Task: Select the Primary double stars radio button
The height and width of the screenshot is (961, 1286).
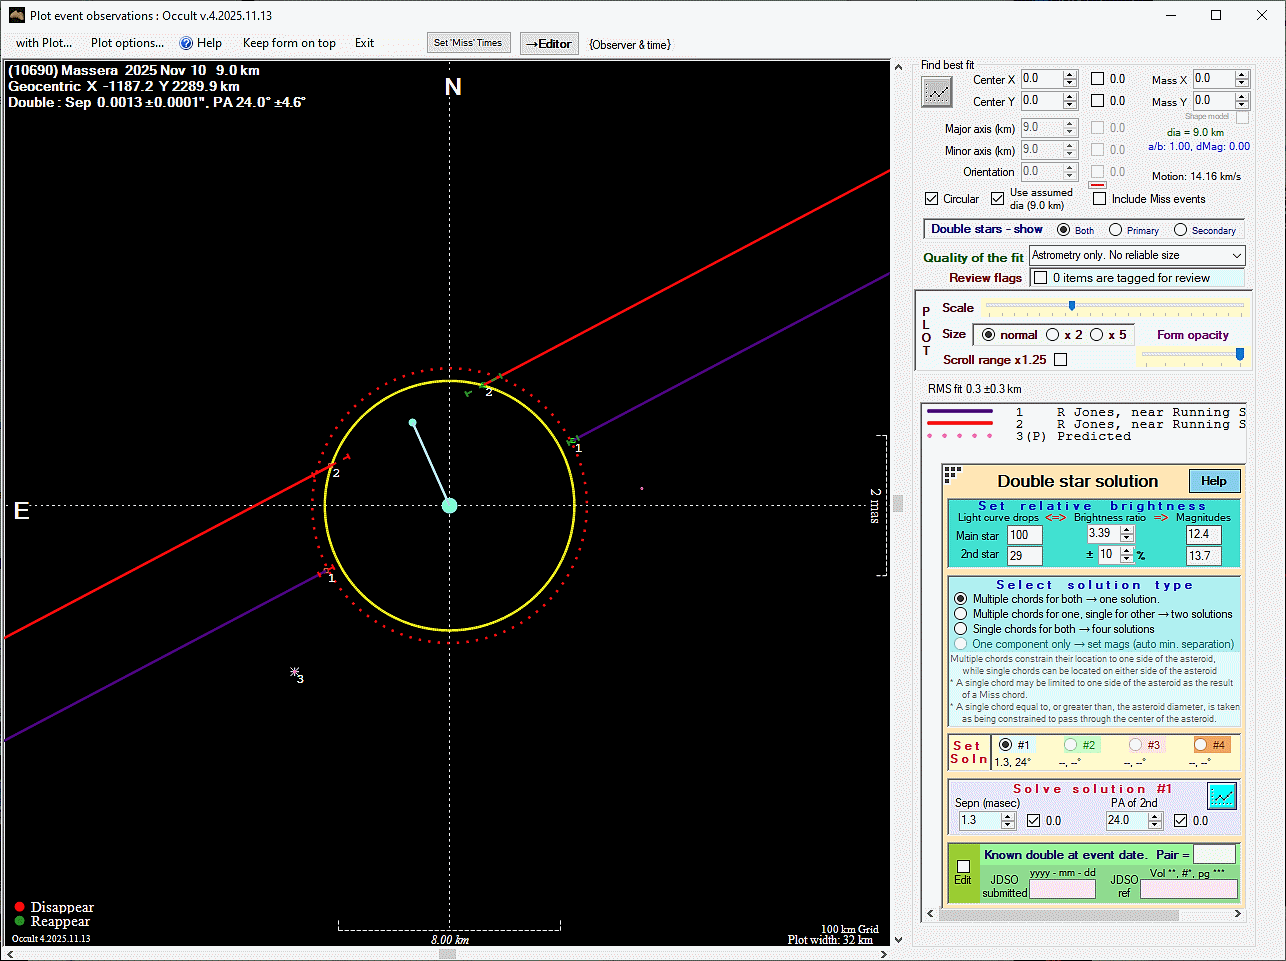Action: point(1115,230)
